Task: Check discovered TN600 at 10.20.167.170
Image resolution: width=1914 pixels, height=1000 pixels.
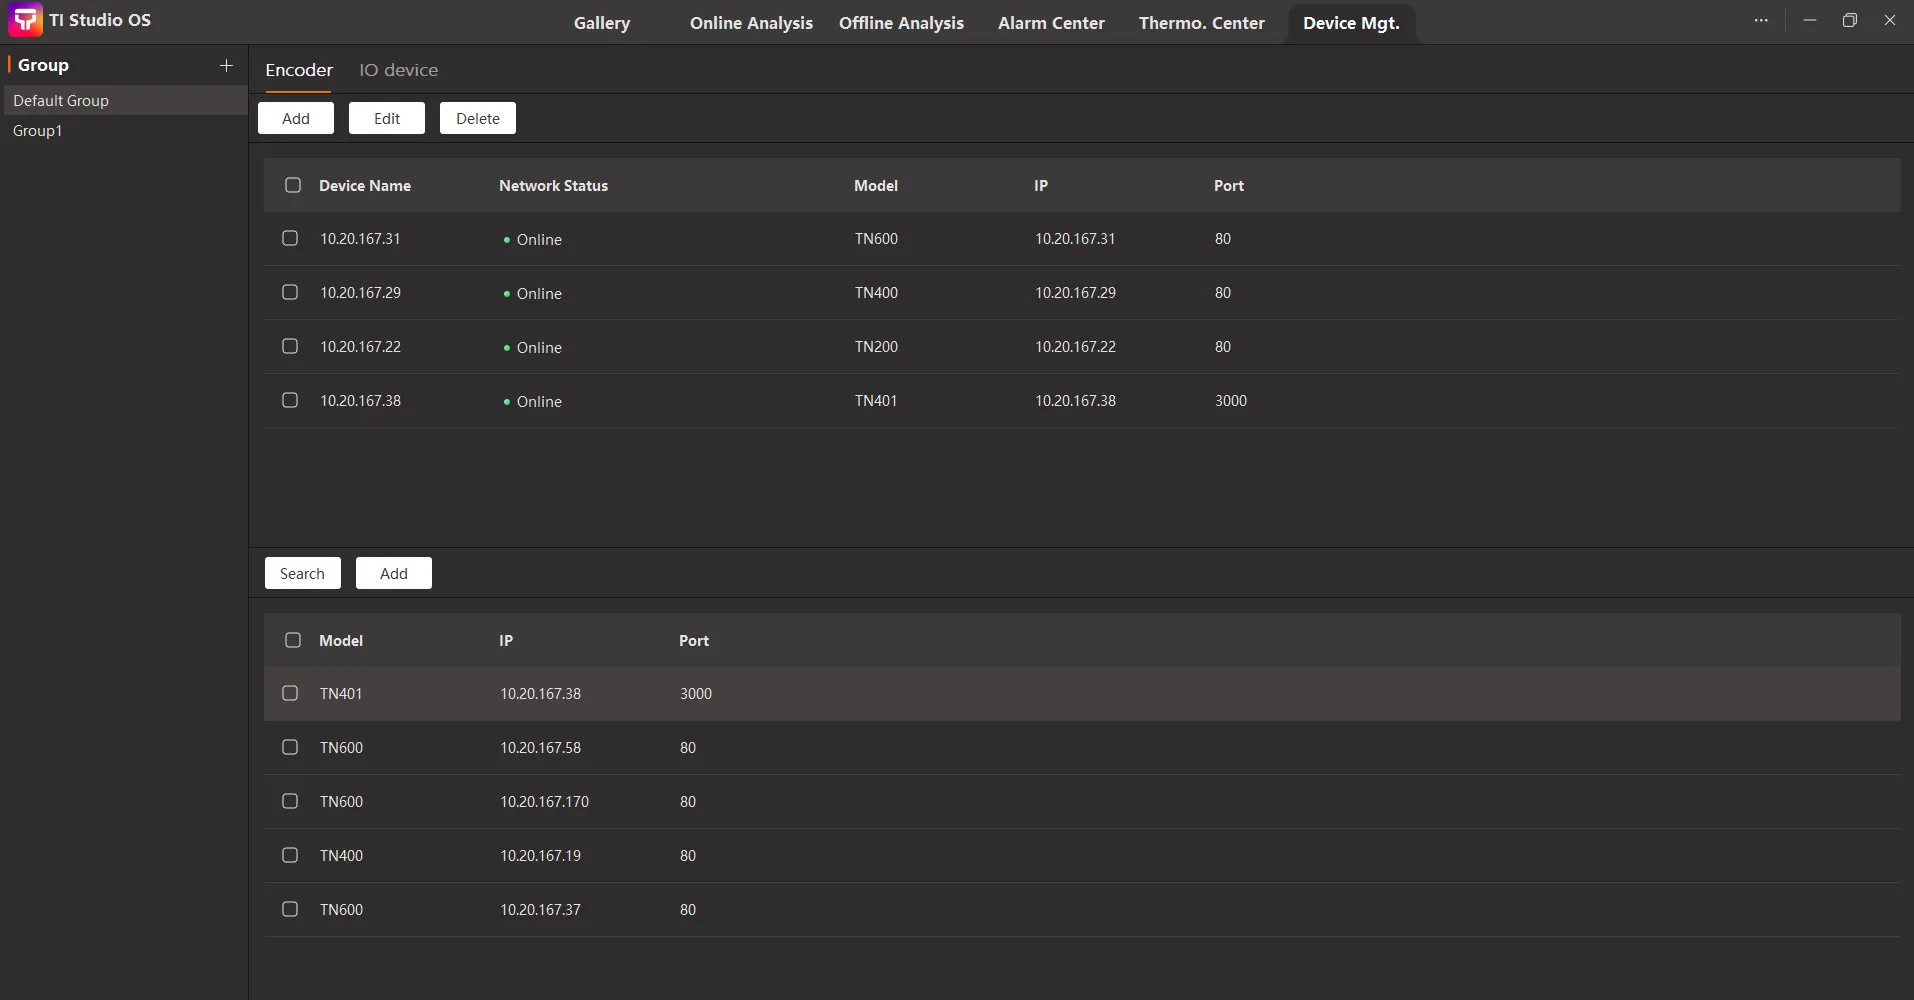Action: point(290,801)
